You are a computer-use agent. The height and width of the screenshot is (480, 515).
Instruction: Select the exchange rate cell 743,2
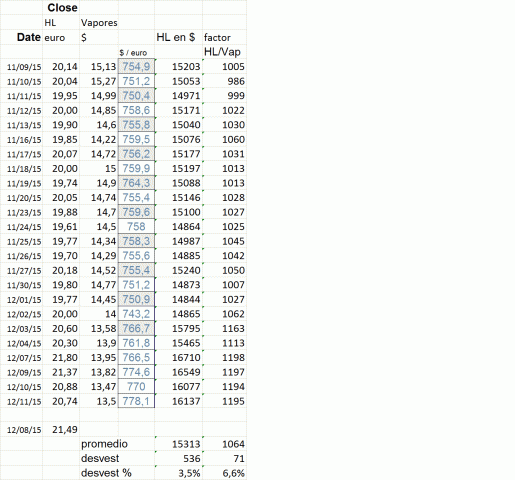coord(136,314)
